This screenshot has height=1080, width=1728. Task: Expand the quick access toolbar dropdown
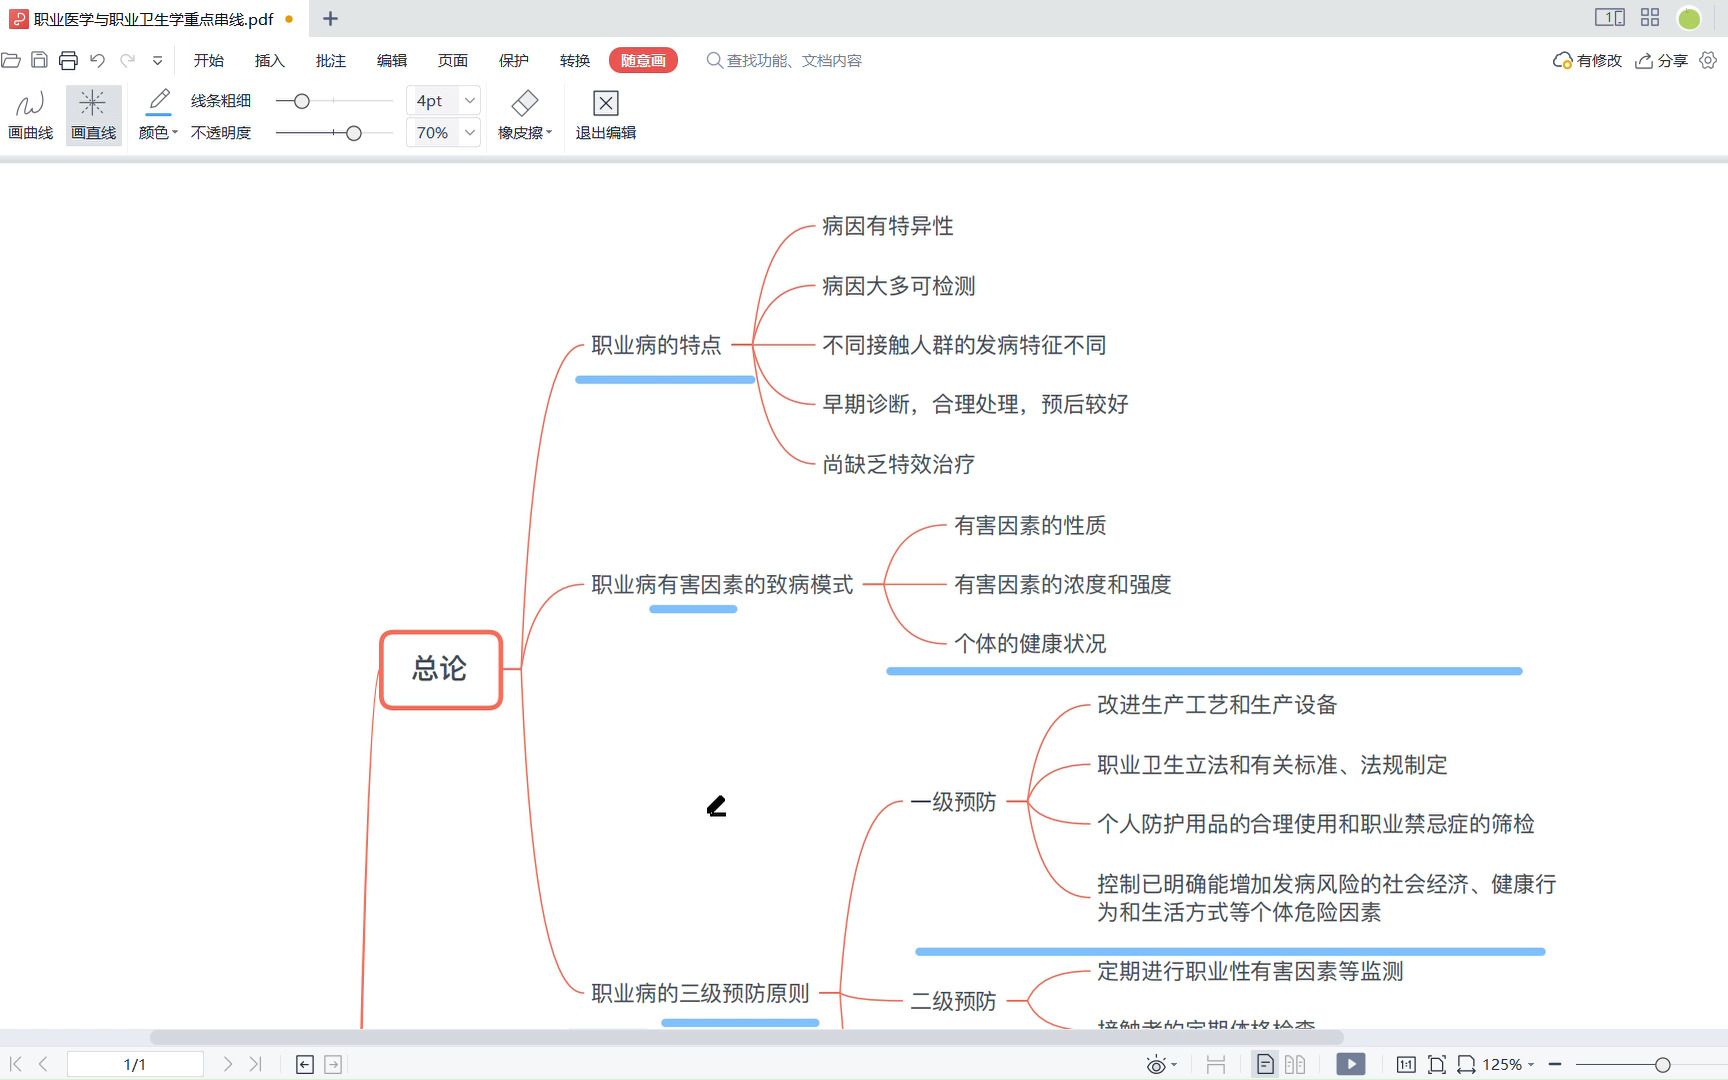coord(157,61)
